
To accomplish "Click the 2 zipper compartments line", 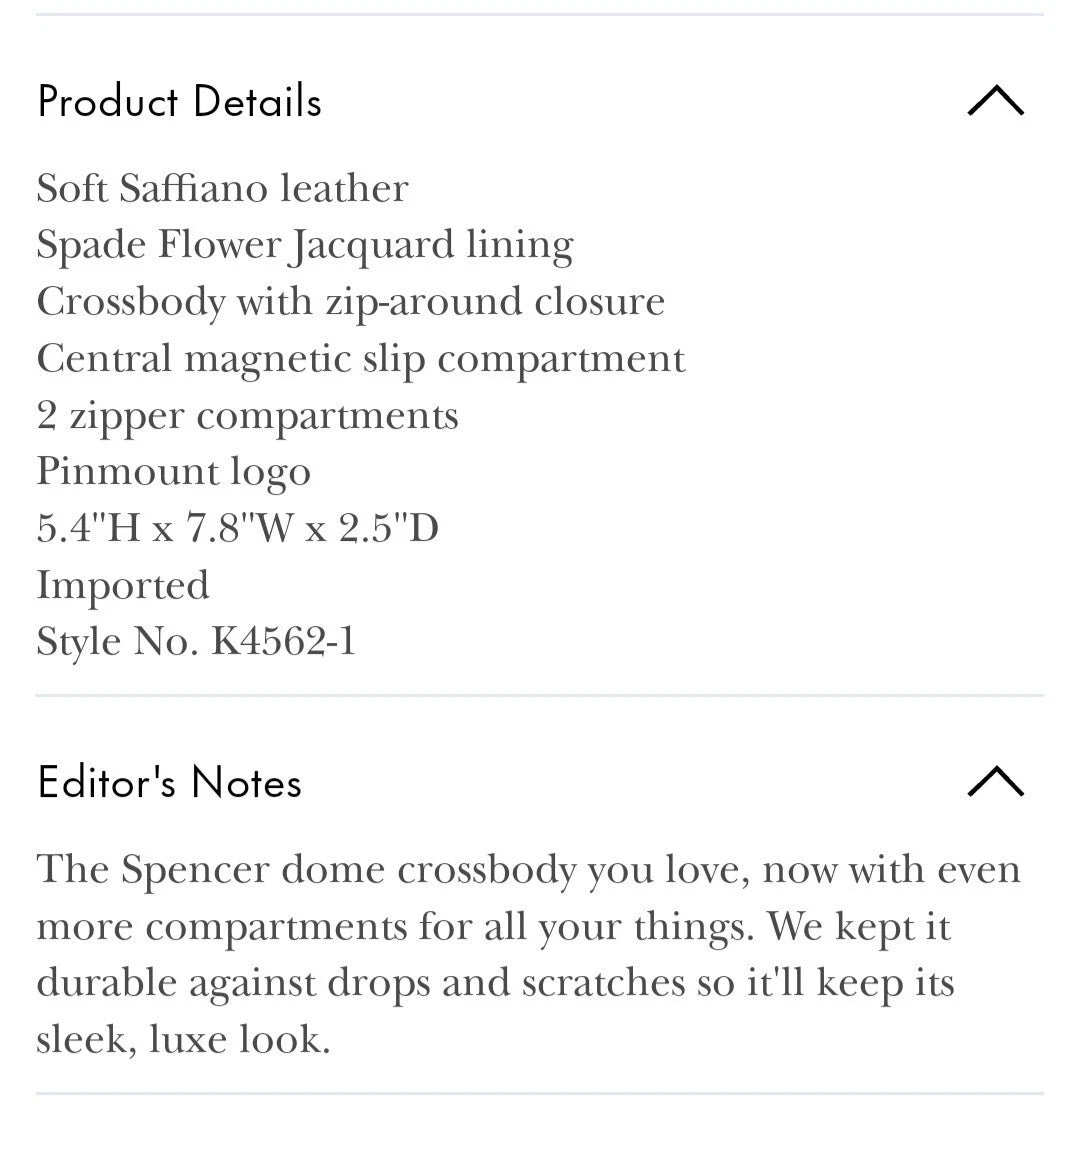I will point(247,416).
